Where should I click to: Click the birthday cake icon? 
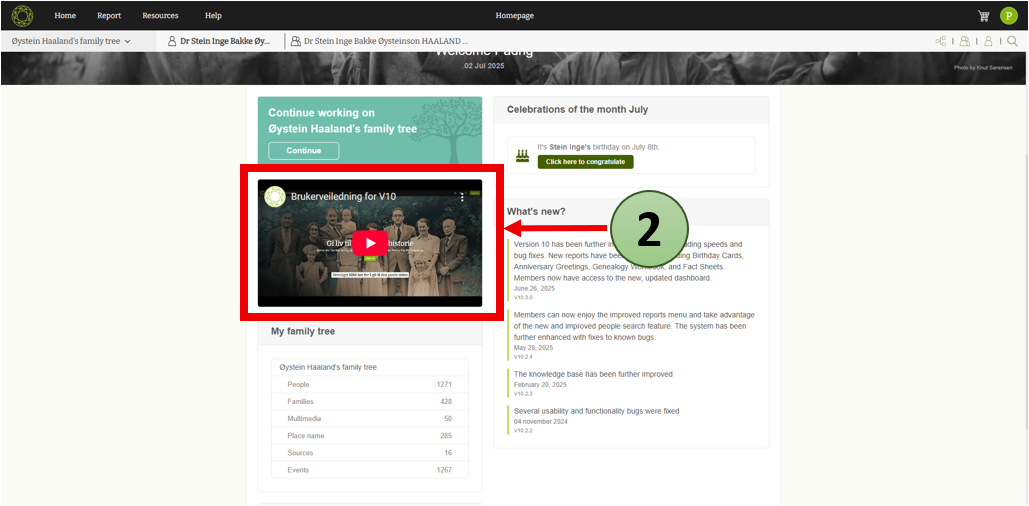pos(522,155)
